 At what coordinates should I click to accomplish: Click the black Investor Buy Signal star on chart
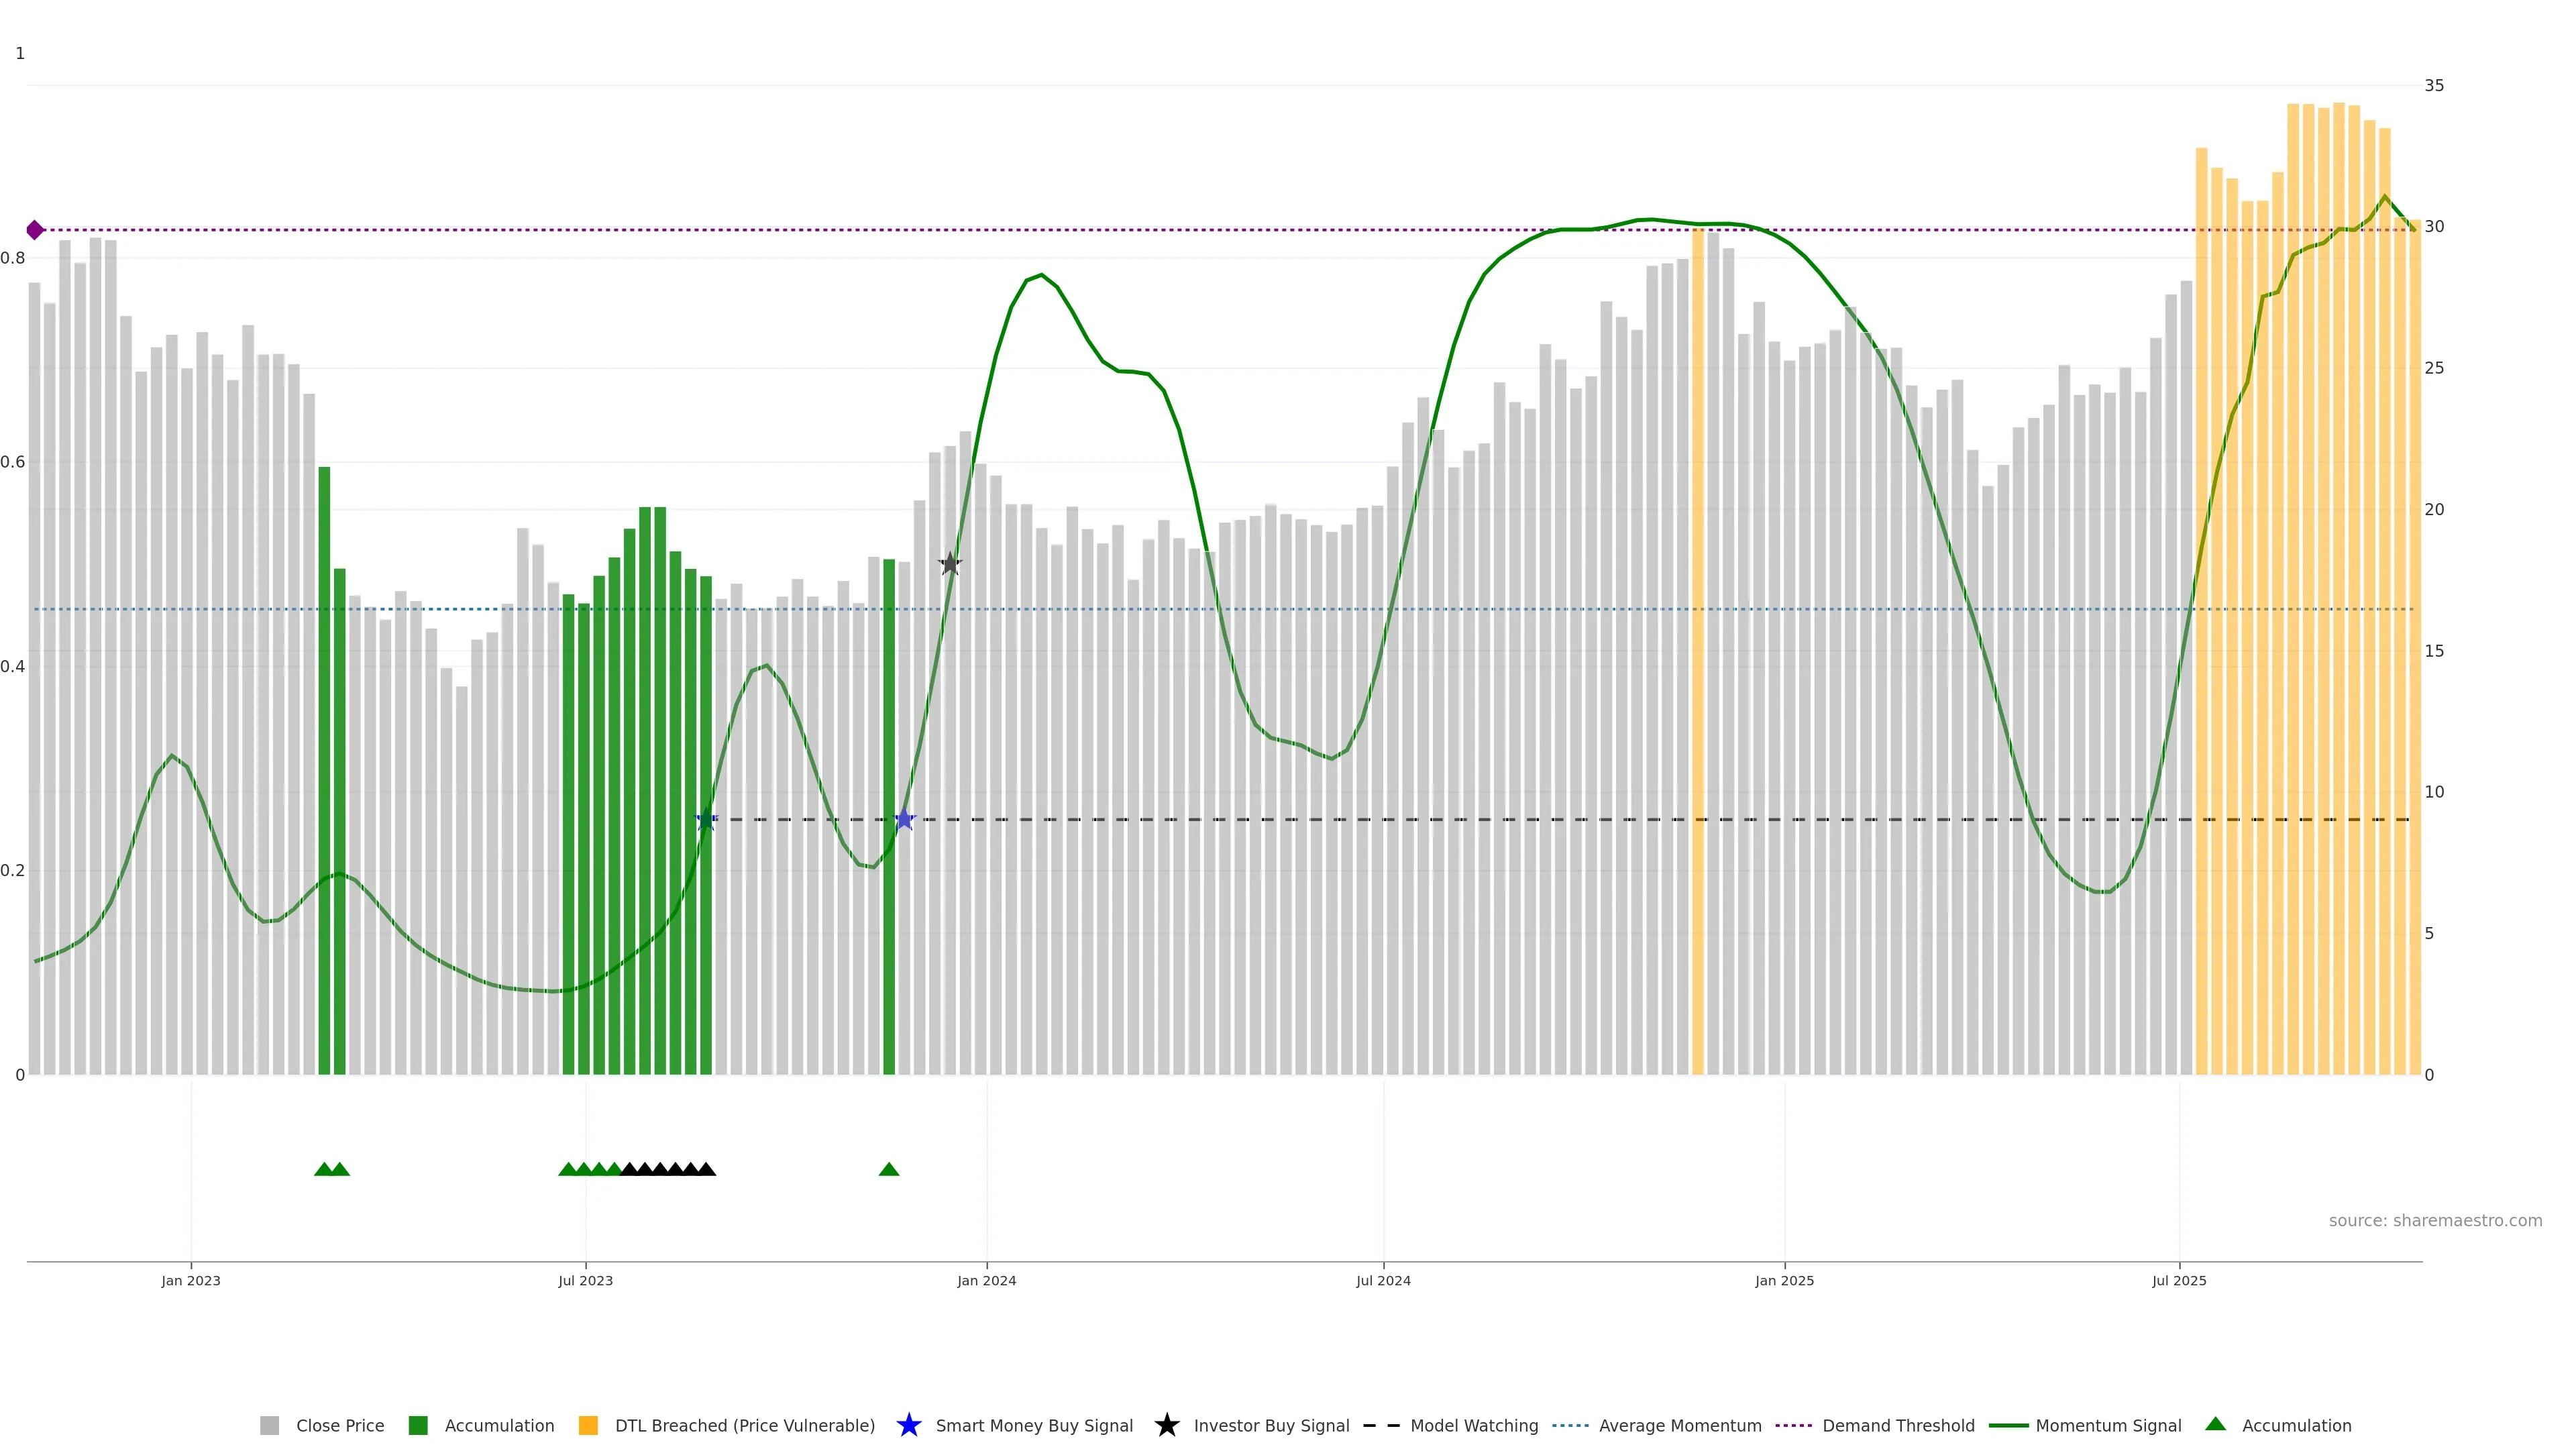click(950, 564)
